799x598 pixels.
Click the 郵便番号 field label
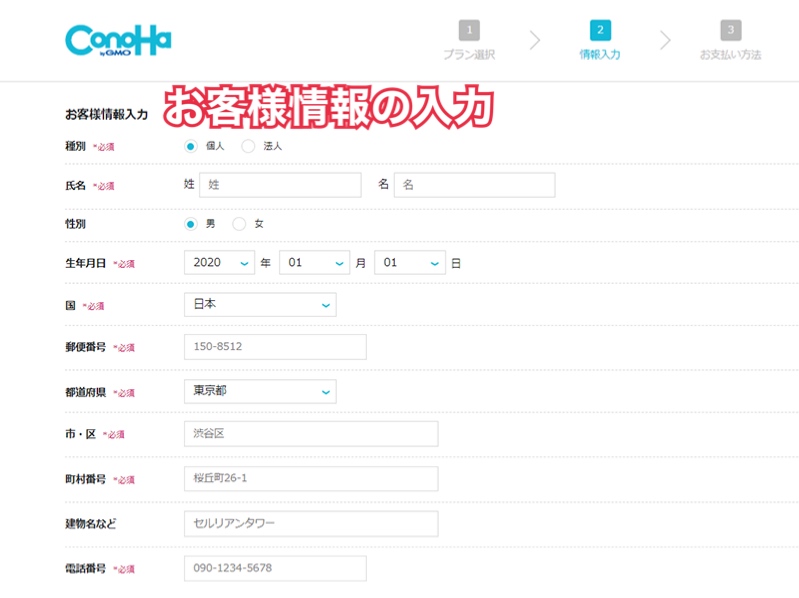point(86,347)
